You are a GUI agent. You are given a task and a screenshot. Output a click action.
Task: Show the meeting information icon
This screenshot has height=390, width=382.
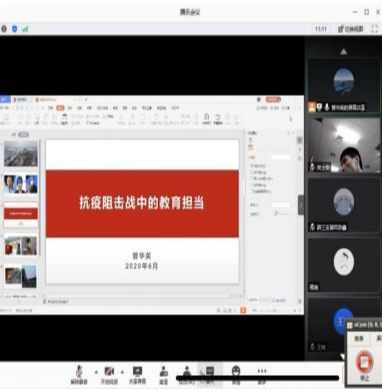[x=4, y=29]
